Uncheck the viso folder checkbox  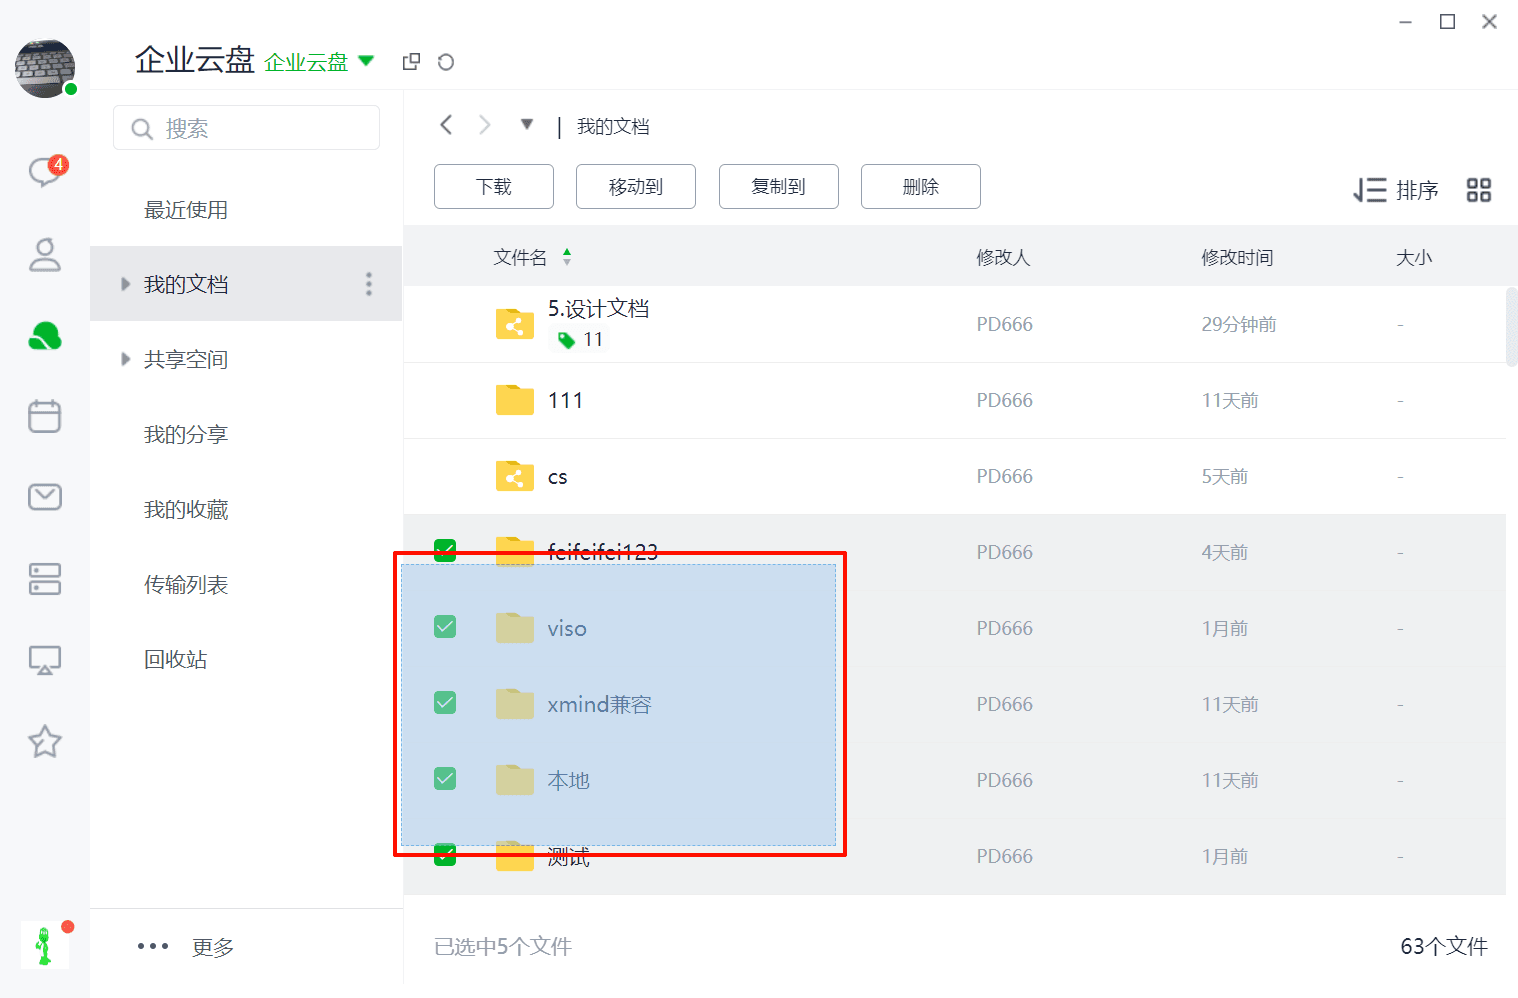tap(445, 627)
